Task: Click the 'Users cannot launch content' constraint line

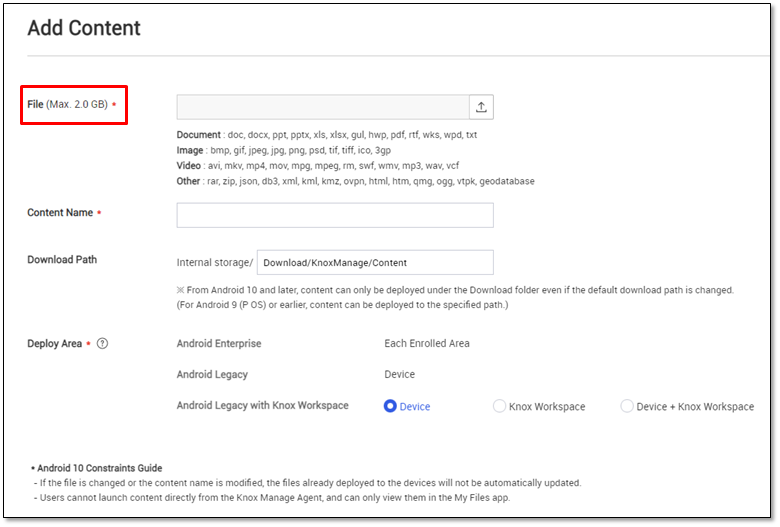Action: point(272,498)
